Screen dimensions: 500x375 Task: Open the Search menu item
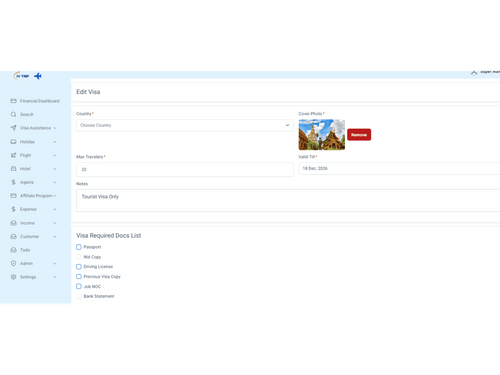pyautogui.click(x=27, y=114)
